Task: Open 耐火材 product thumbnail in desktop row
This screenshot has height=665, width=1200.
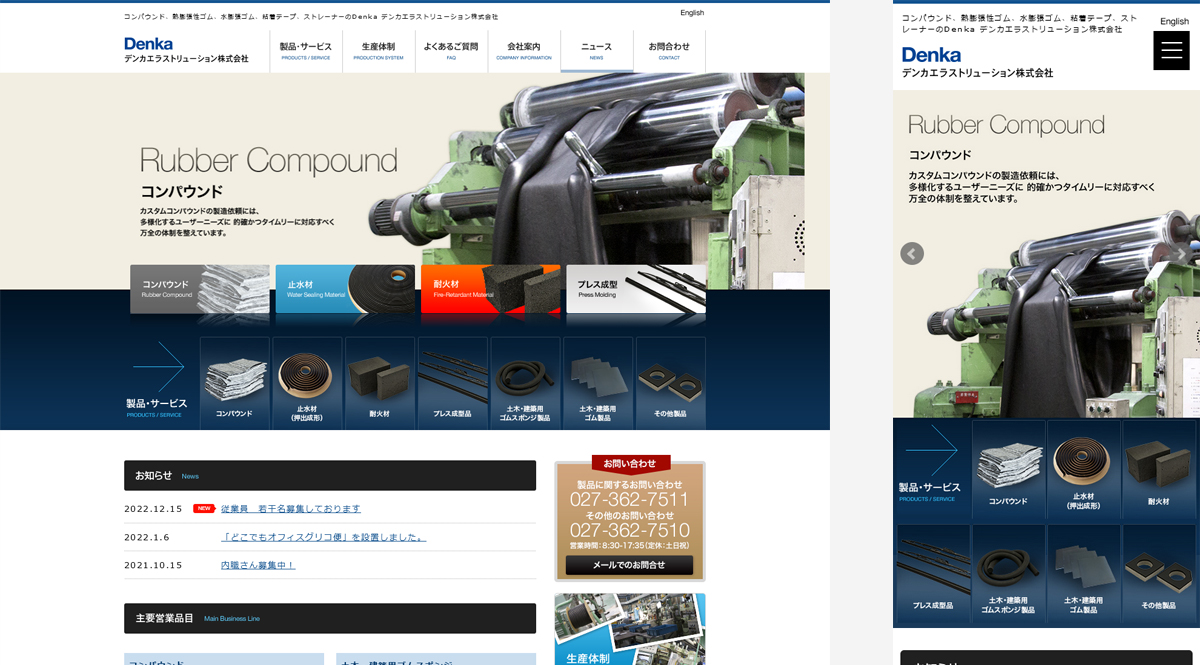Action: coord(380,383)
